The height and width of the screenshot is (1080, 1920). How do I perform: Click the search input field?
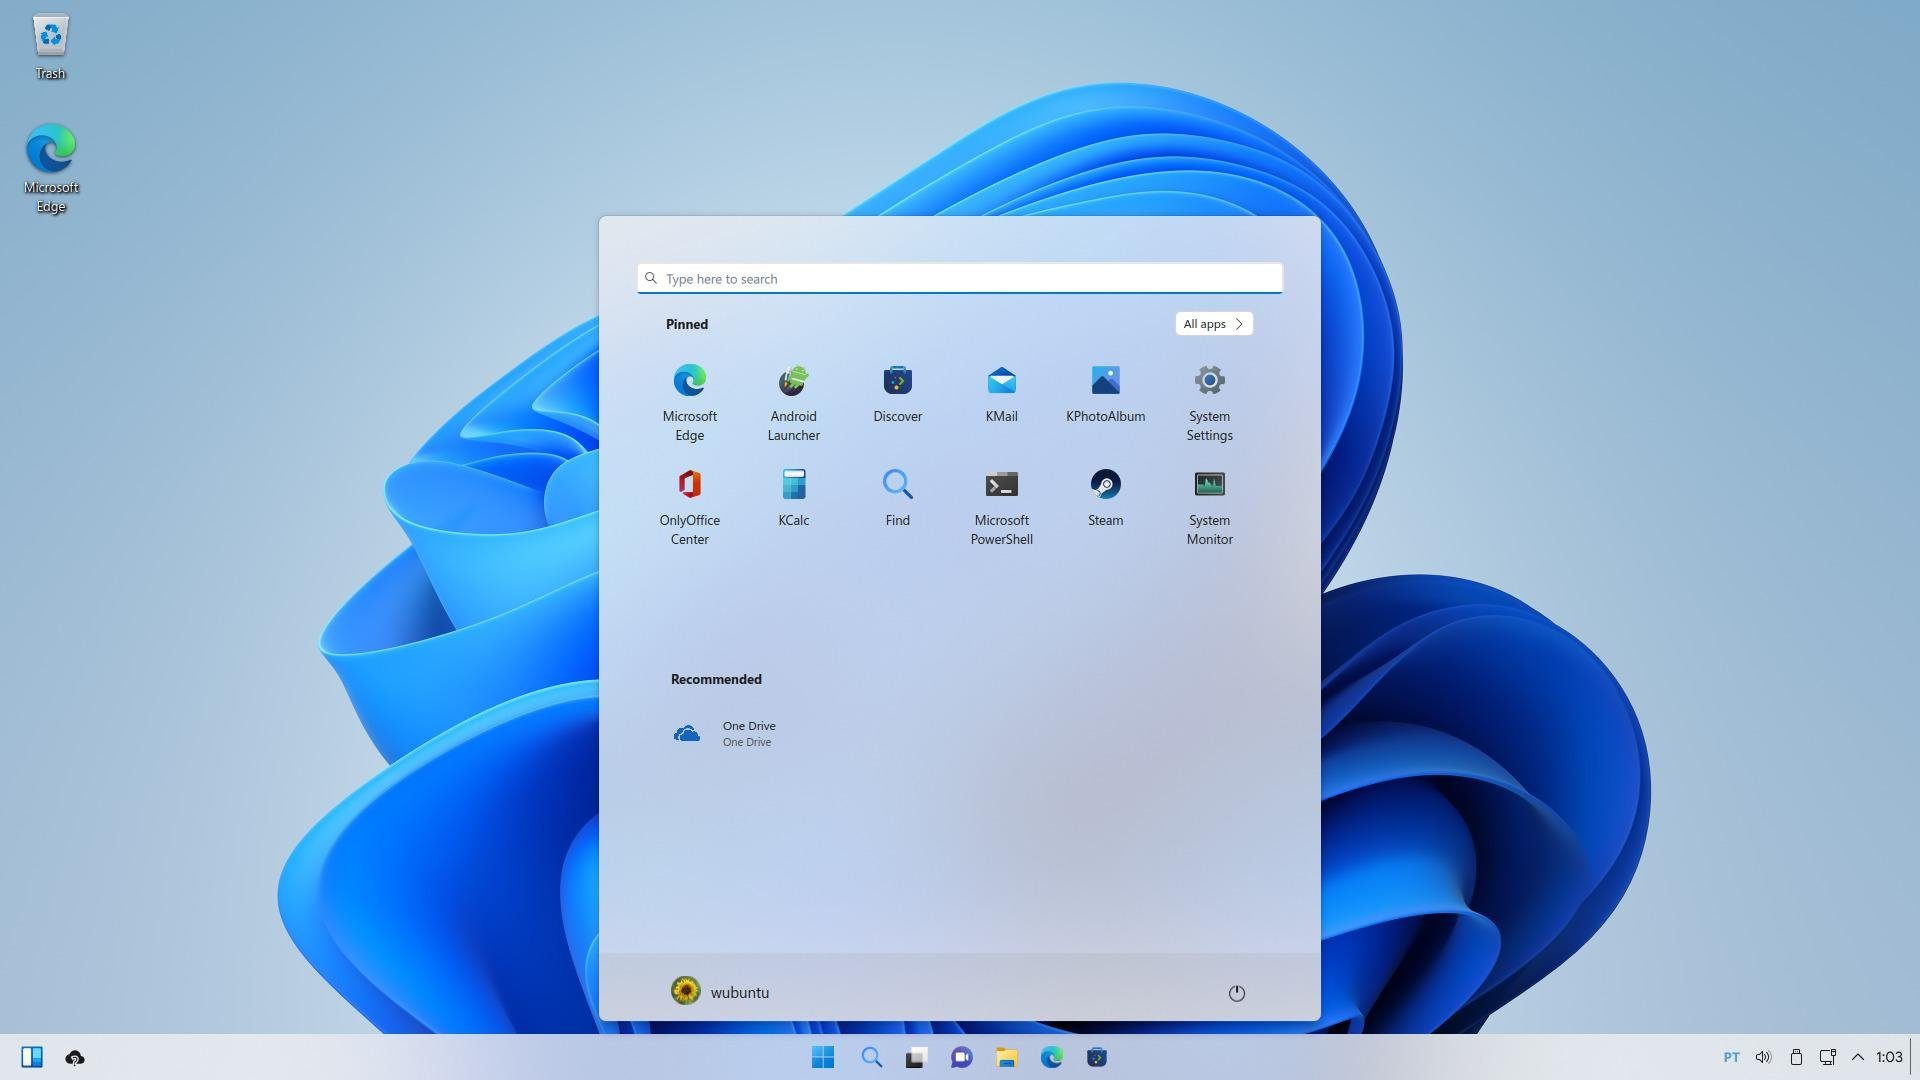tap(959, 277)
